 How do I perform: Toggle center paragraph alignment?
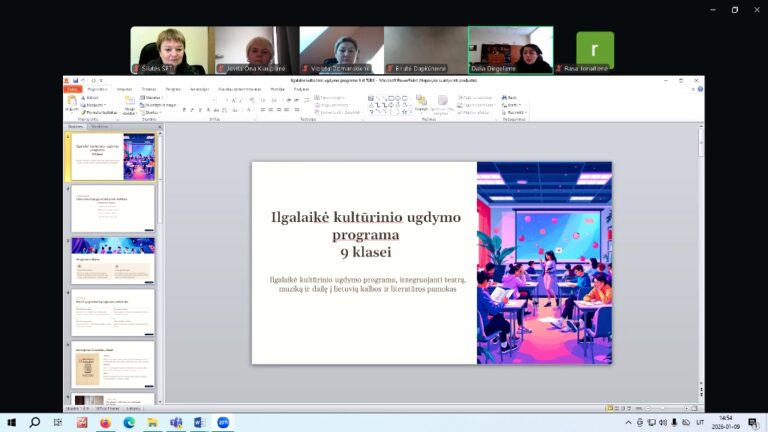pos(270,110)
